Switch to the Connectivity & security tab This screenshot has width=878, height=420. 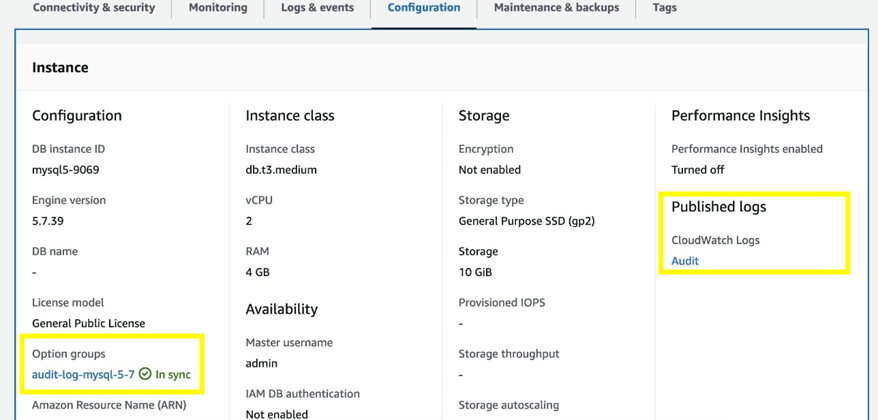(94, 8)
